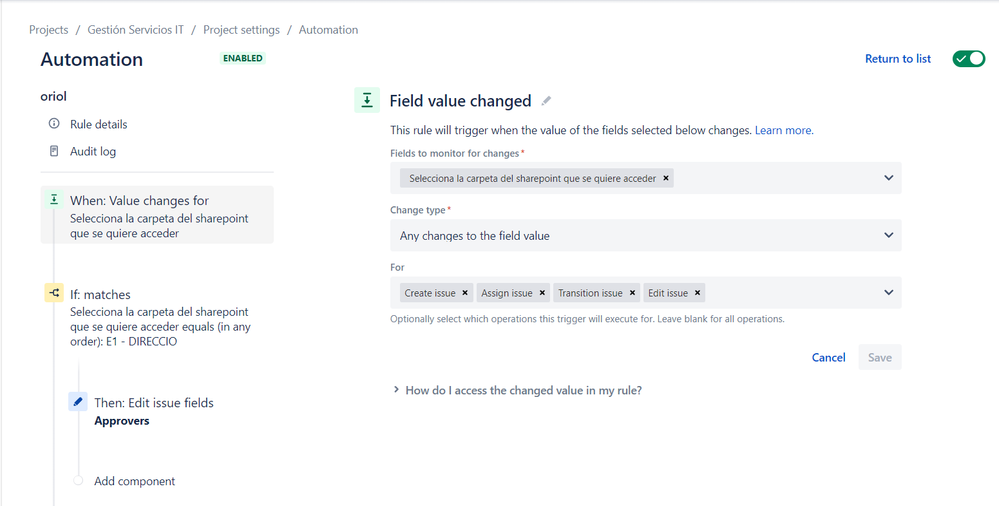This screenshot has width=999, height=506.
Task: Click the blue Edit issue fields pencil icon
Action: (x=78, y=402)
